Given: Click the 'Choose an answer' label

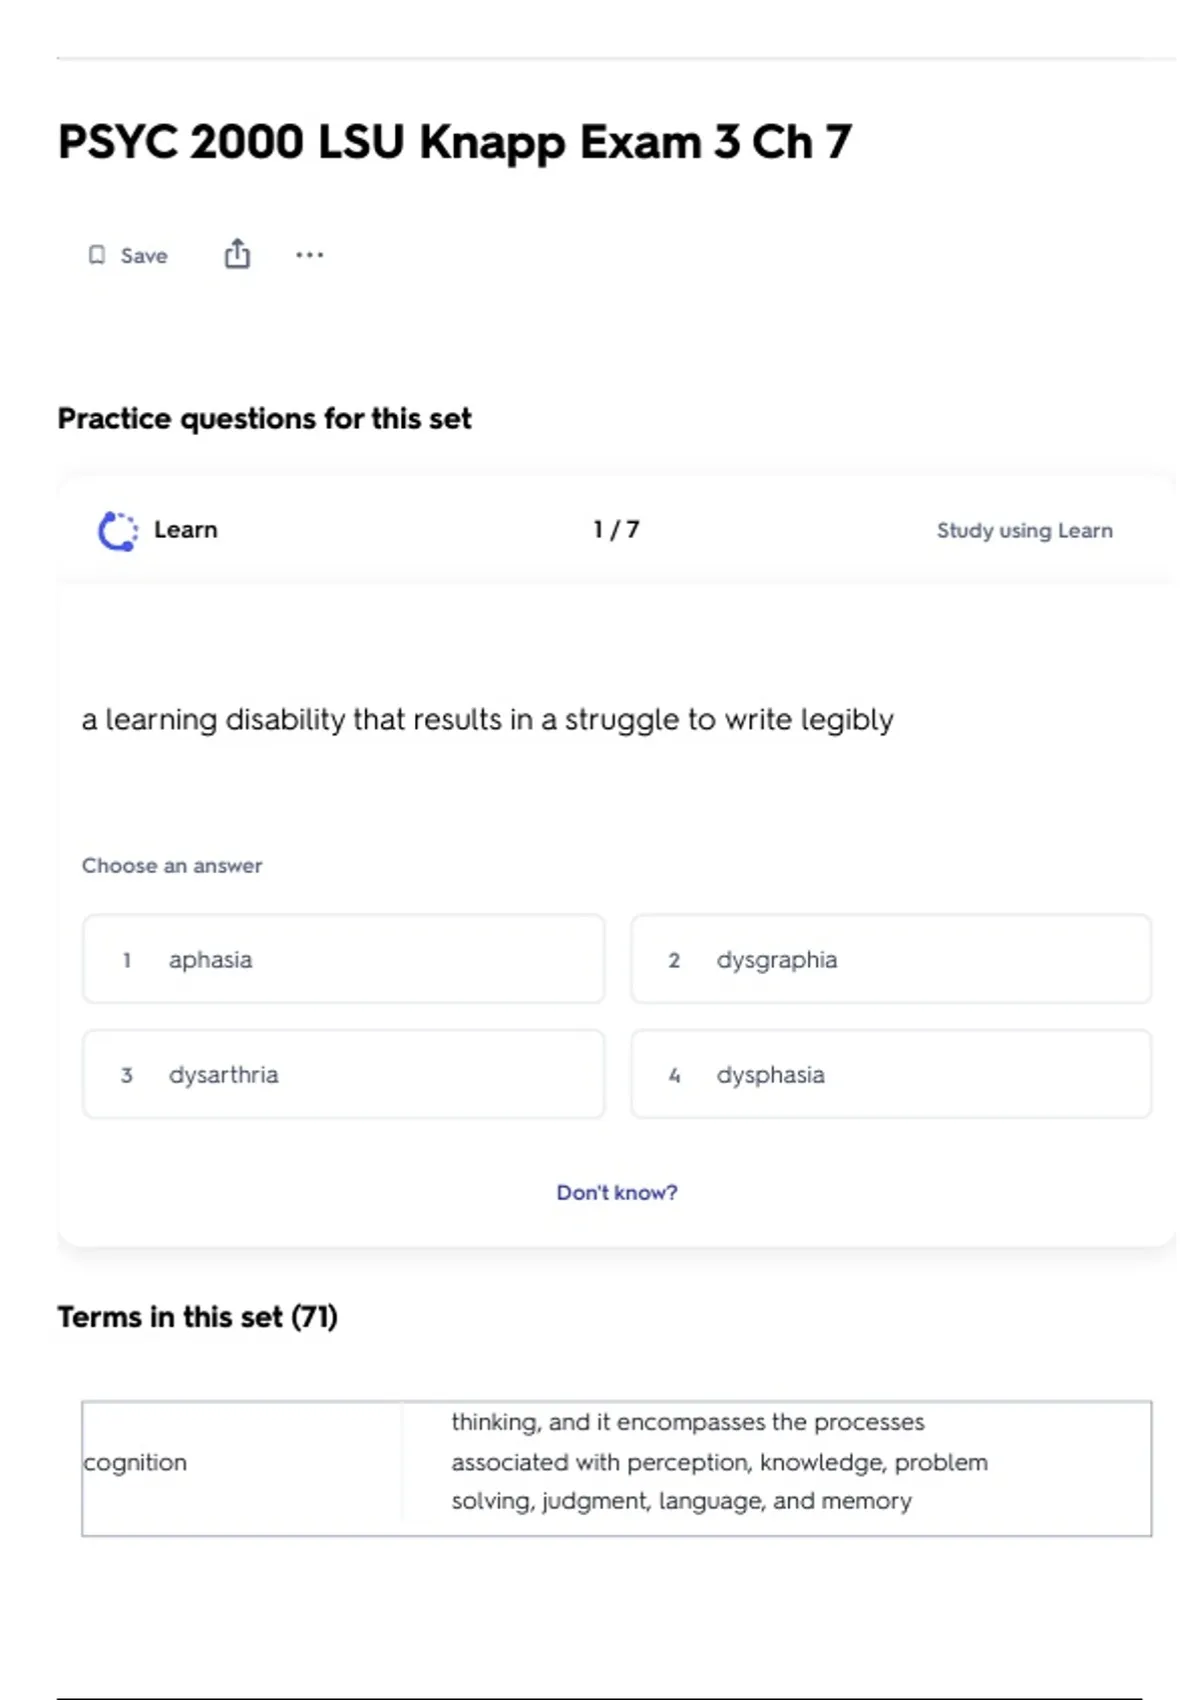Looking at the screenshot, I should [172, 865].
